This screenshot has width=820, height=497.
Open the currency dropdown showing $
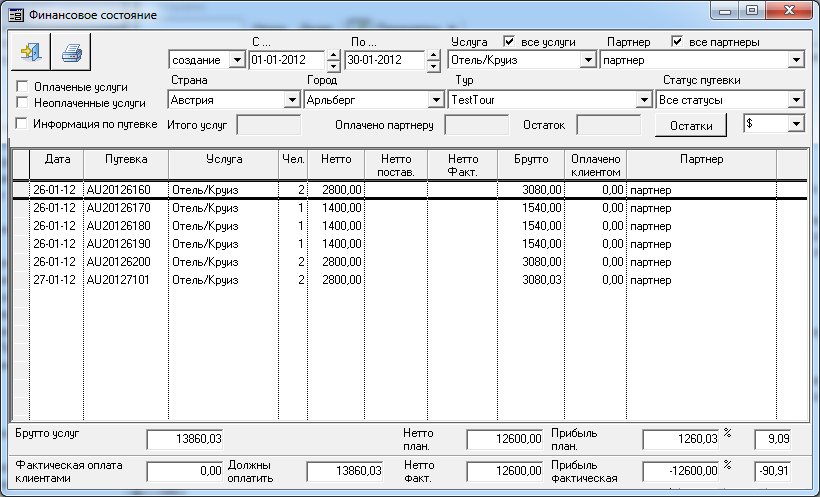[796, 123]
